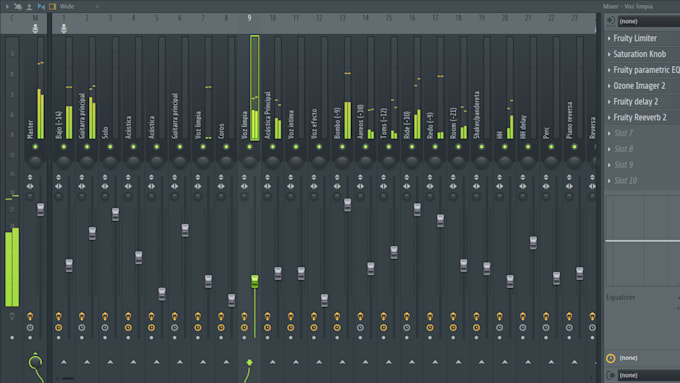Screen dimensions: 680x383
Task: Open the audio input (none) dropdown
Action: [x=649, y=21]
